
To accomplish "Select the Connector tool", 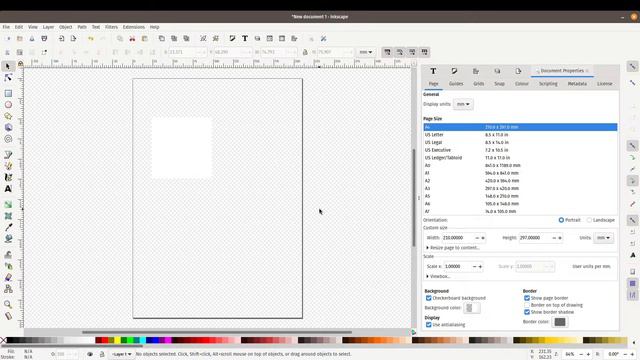I will [8, 289].
